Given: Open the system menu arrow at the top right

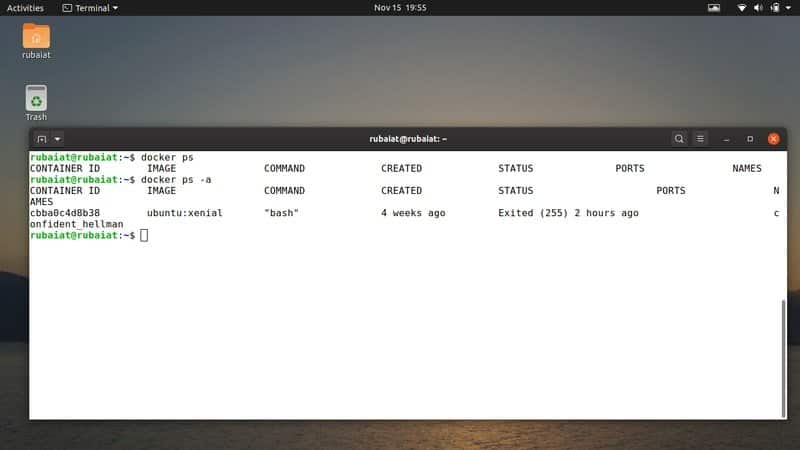Looking at the screenshot, I should coord(787,7).
